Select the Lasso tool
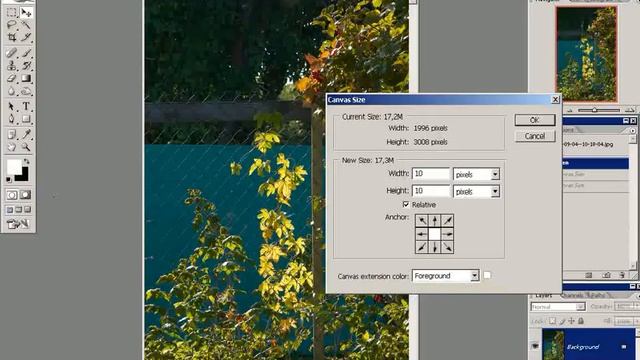 coord(12,25)
